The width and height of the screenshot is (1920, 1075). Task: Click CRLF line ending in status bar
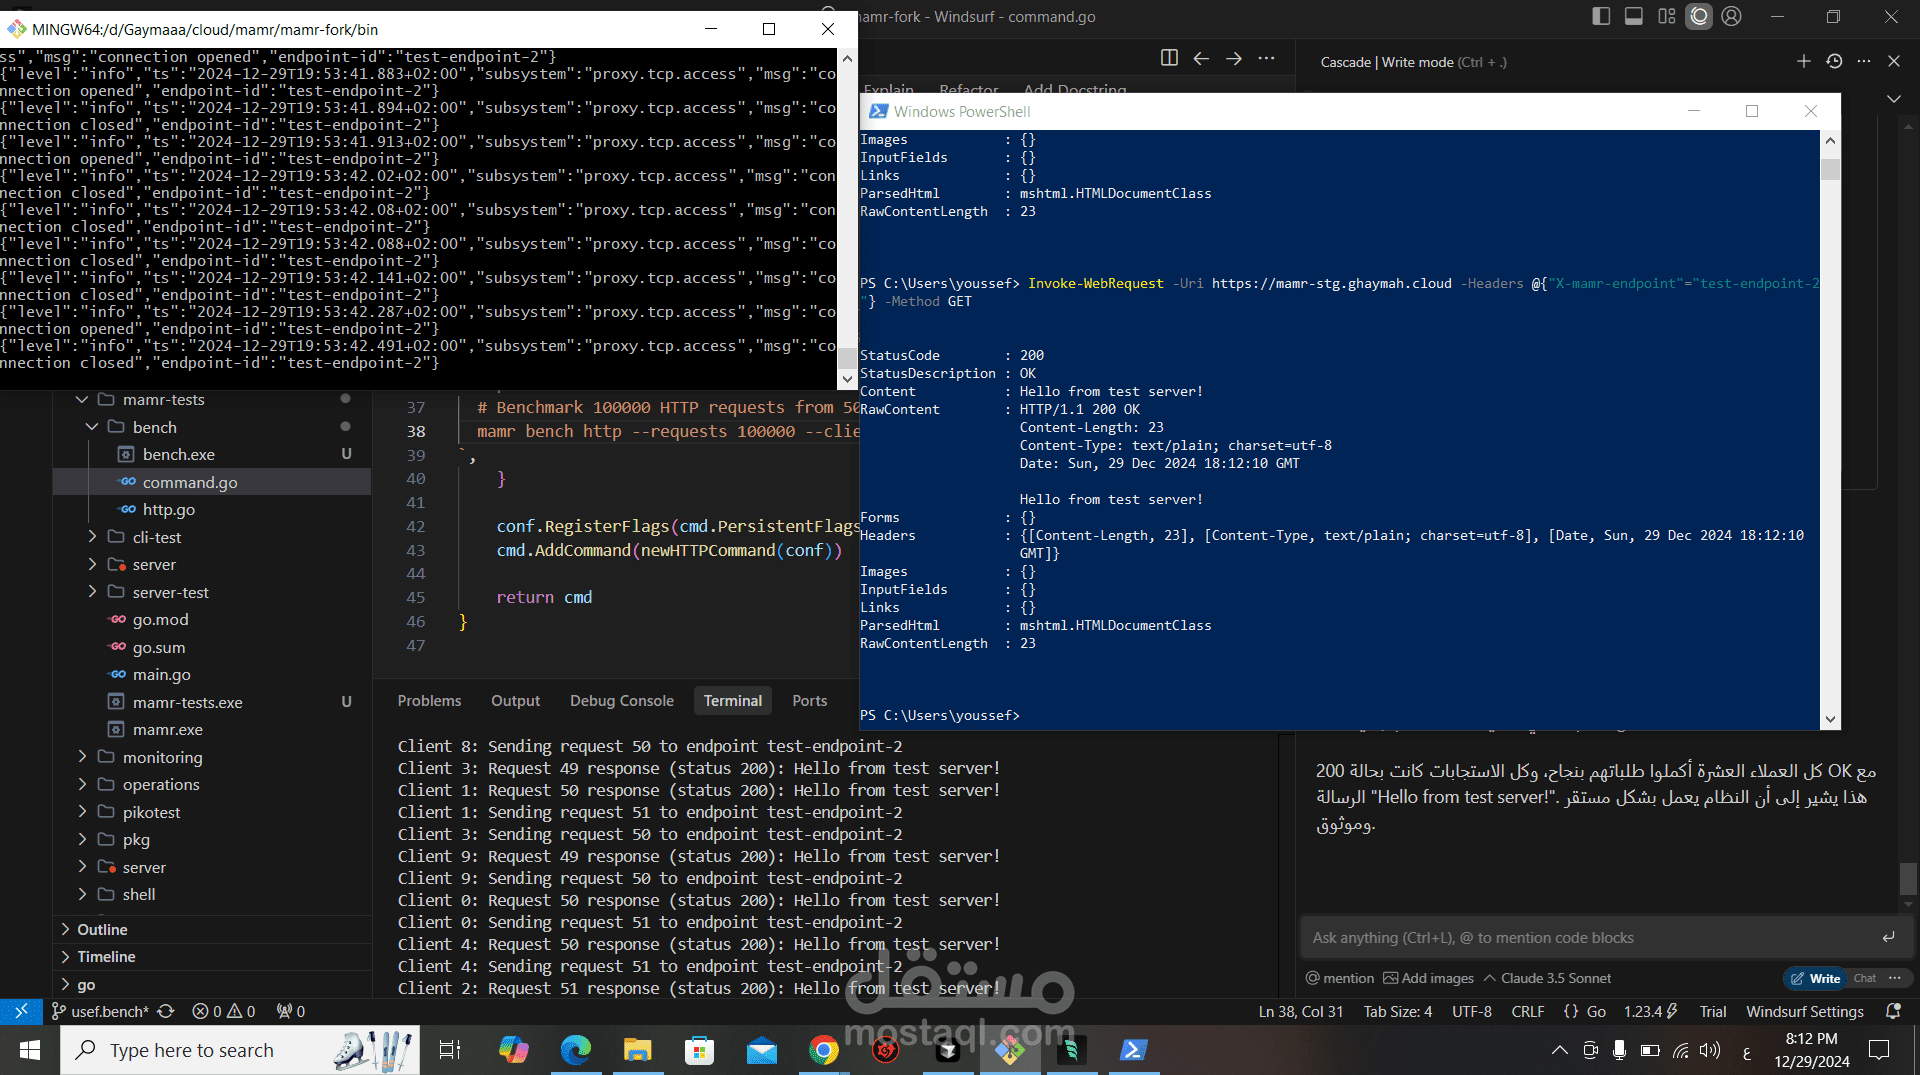[1528, 1011]
